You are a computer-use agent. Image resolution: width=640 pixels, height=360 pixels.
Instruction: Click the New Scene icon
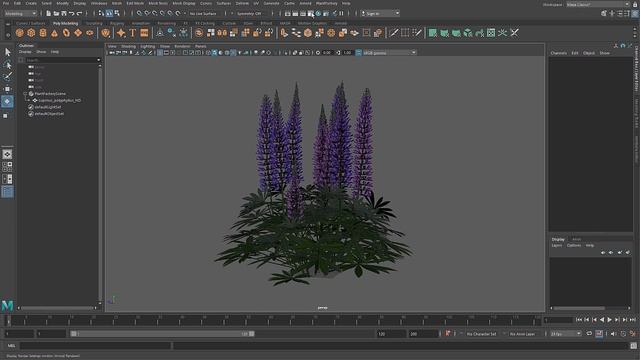(48, 13)
